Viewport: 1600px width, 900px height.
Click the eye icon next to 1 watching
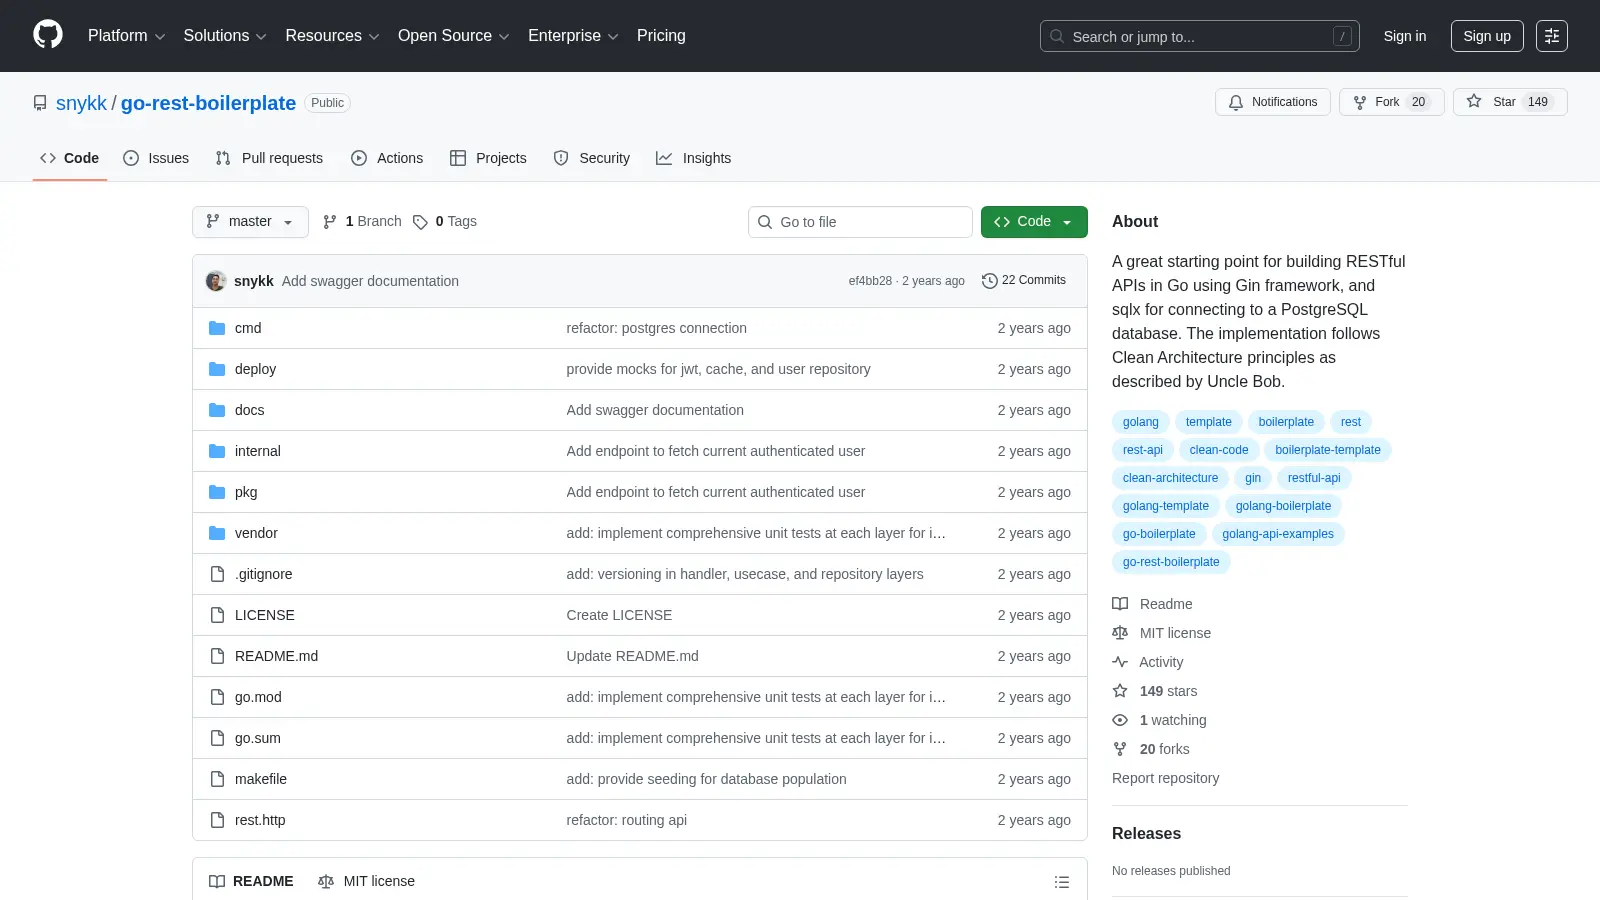(x=1120, y=720)
